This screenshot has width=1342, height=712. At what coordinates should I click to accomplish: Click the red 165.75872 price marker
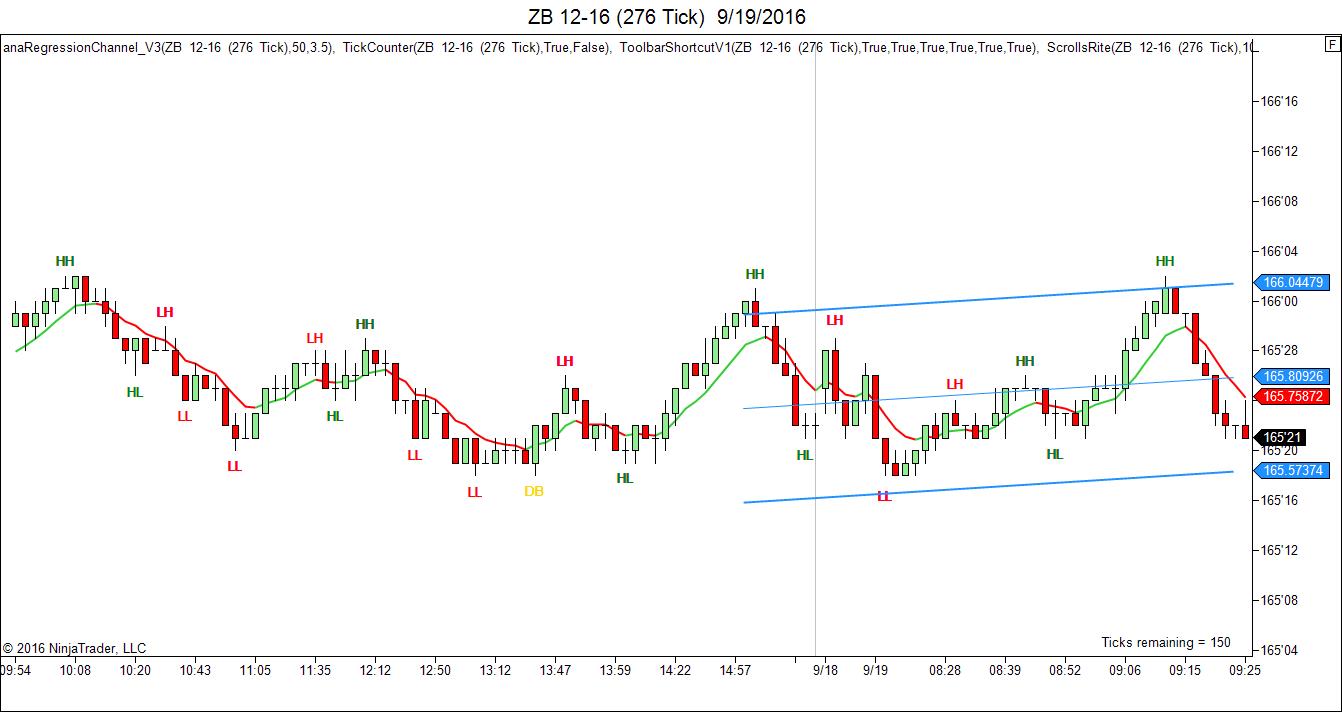click(1292, 396)
